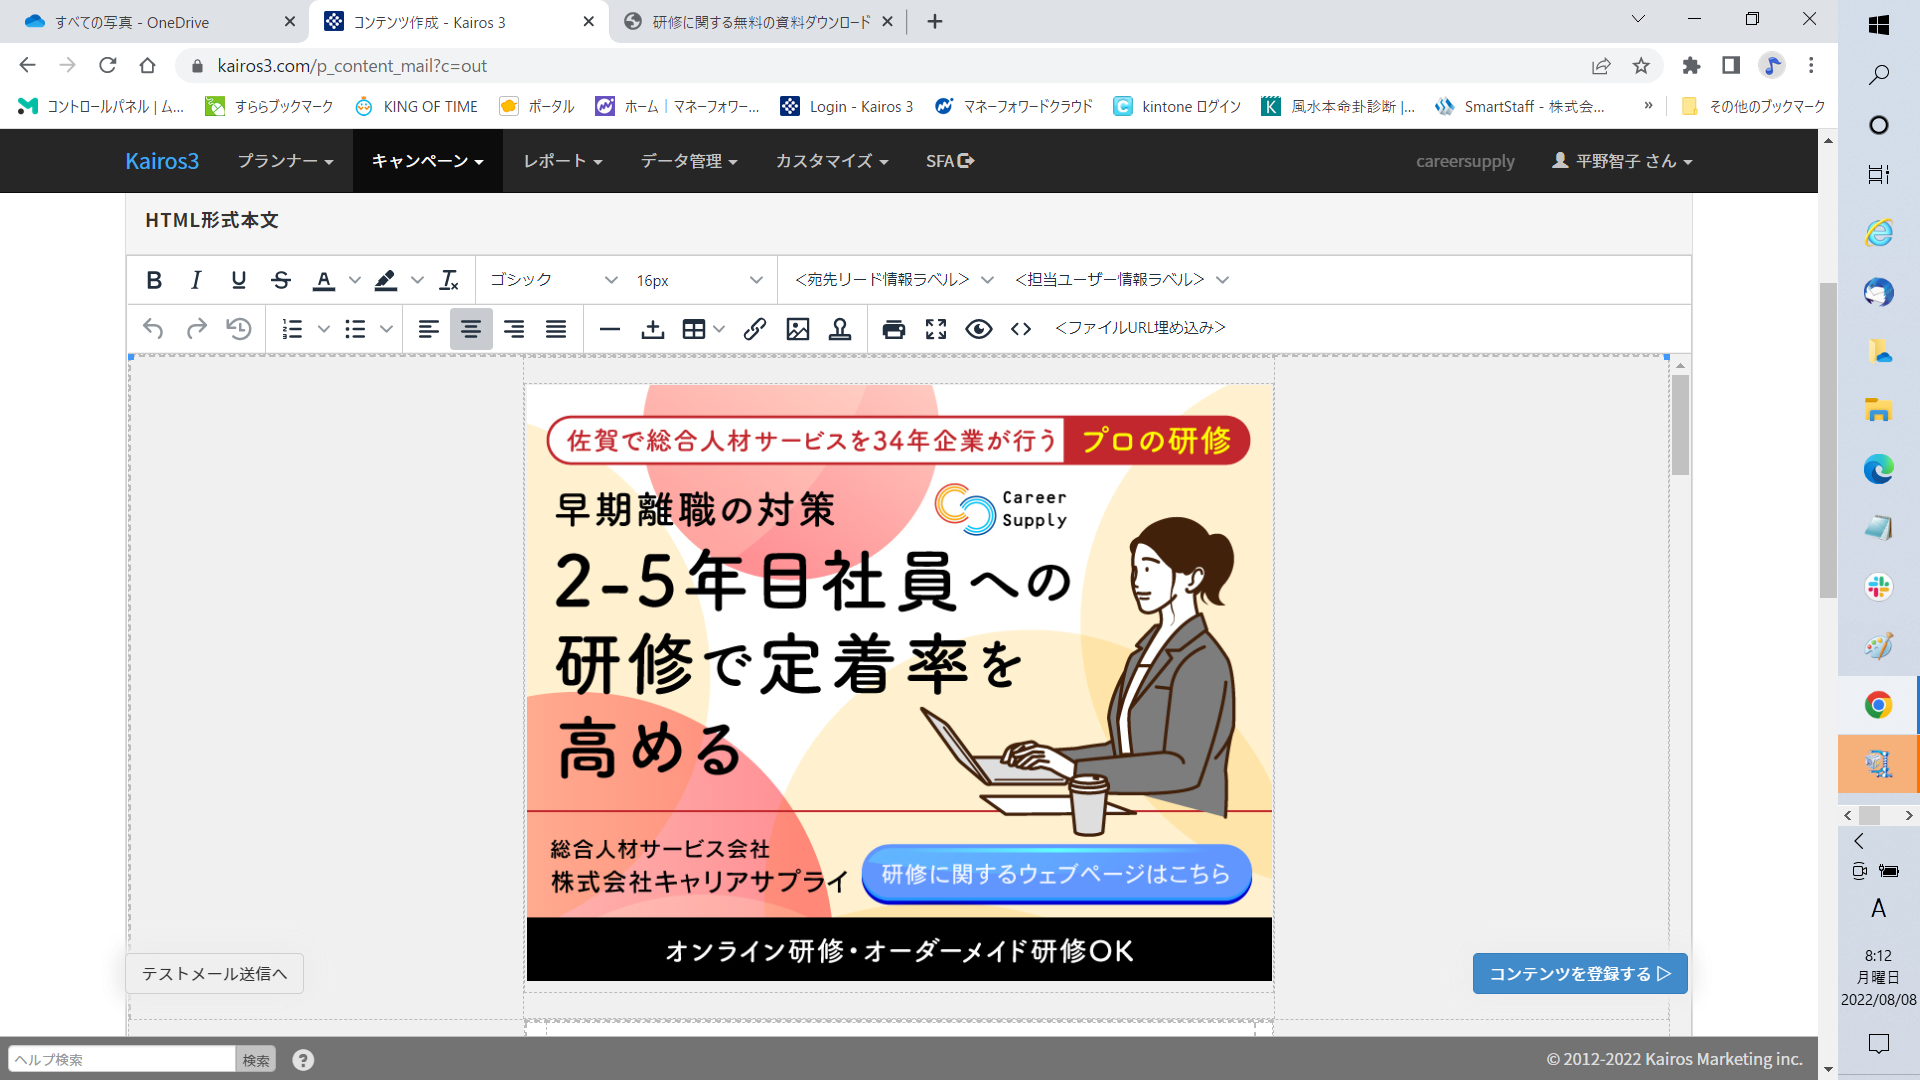Expand bulleted list style options

[x=386, y=329]
